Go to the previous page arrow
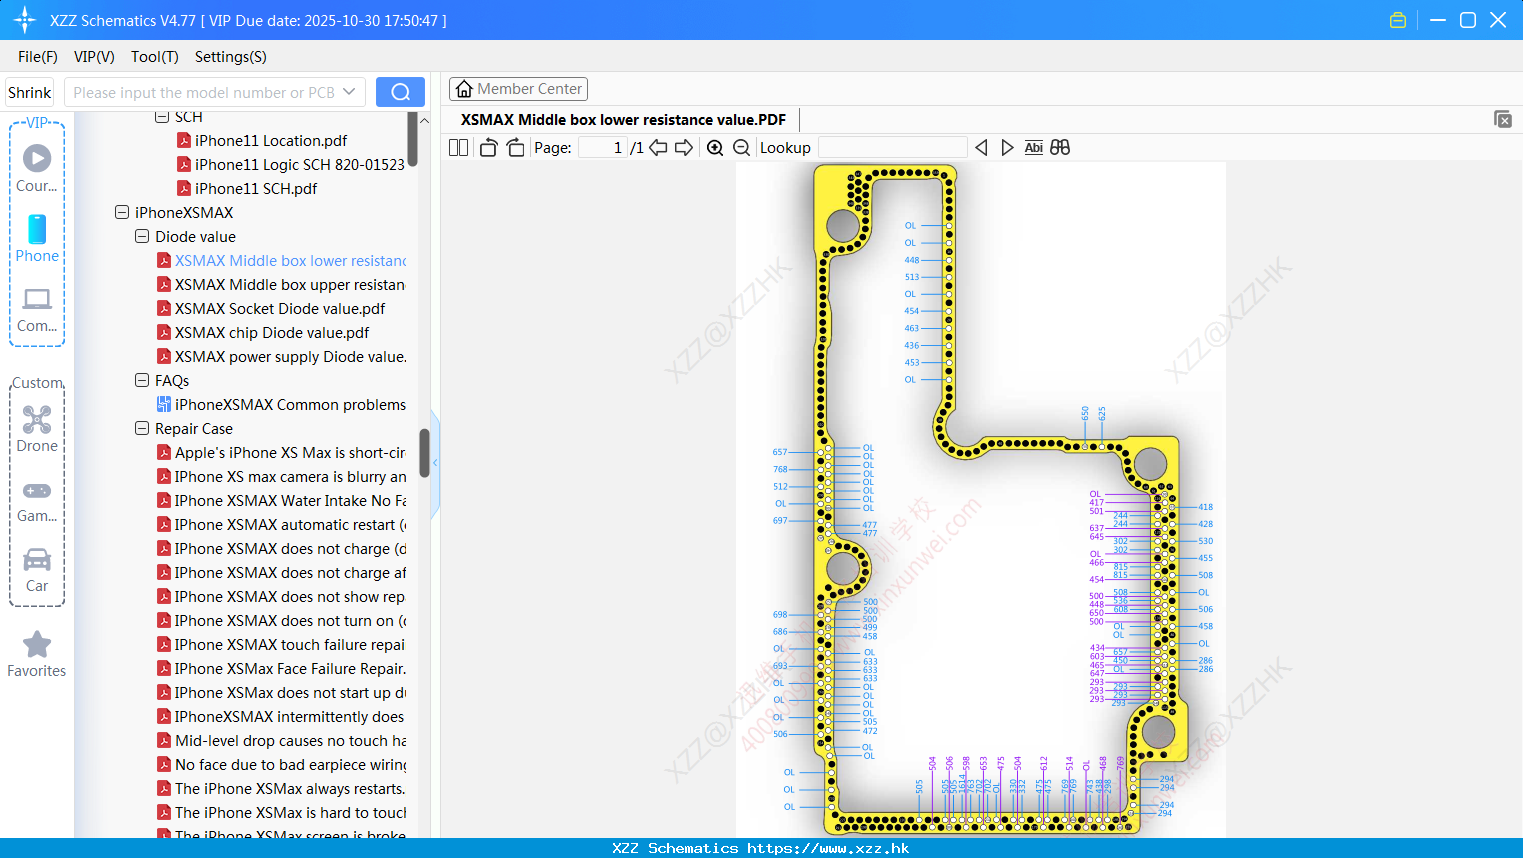The image size is (1523, 858). [658, 147]
